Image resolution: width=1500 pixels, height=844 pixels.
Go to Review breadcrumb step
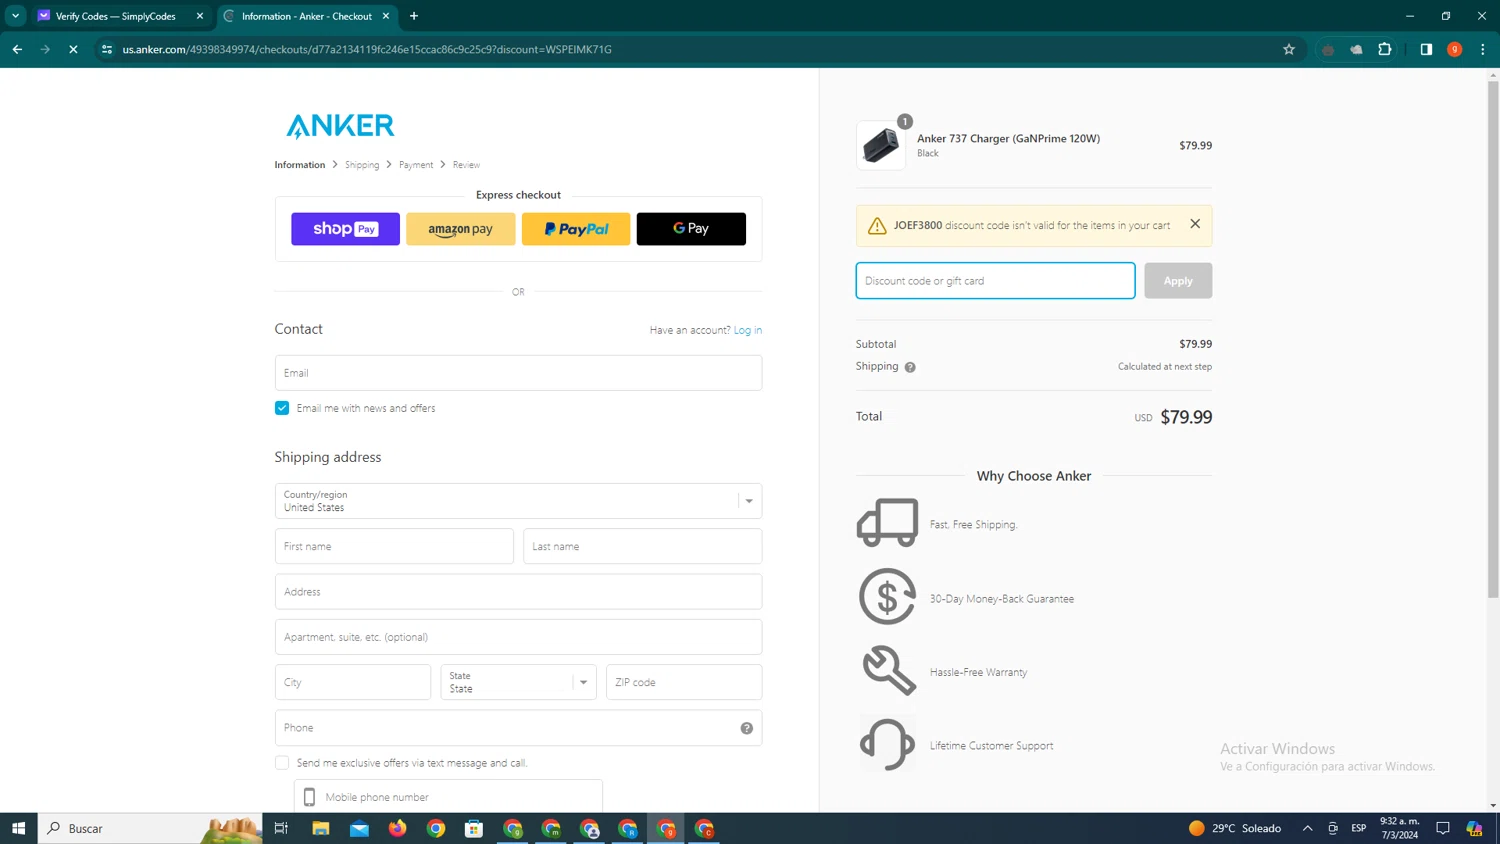[x=466, y=165]
